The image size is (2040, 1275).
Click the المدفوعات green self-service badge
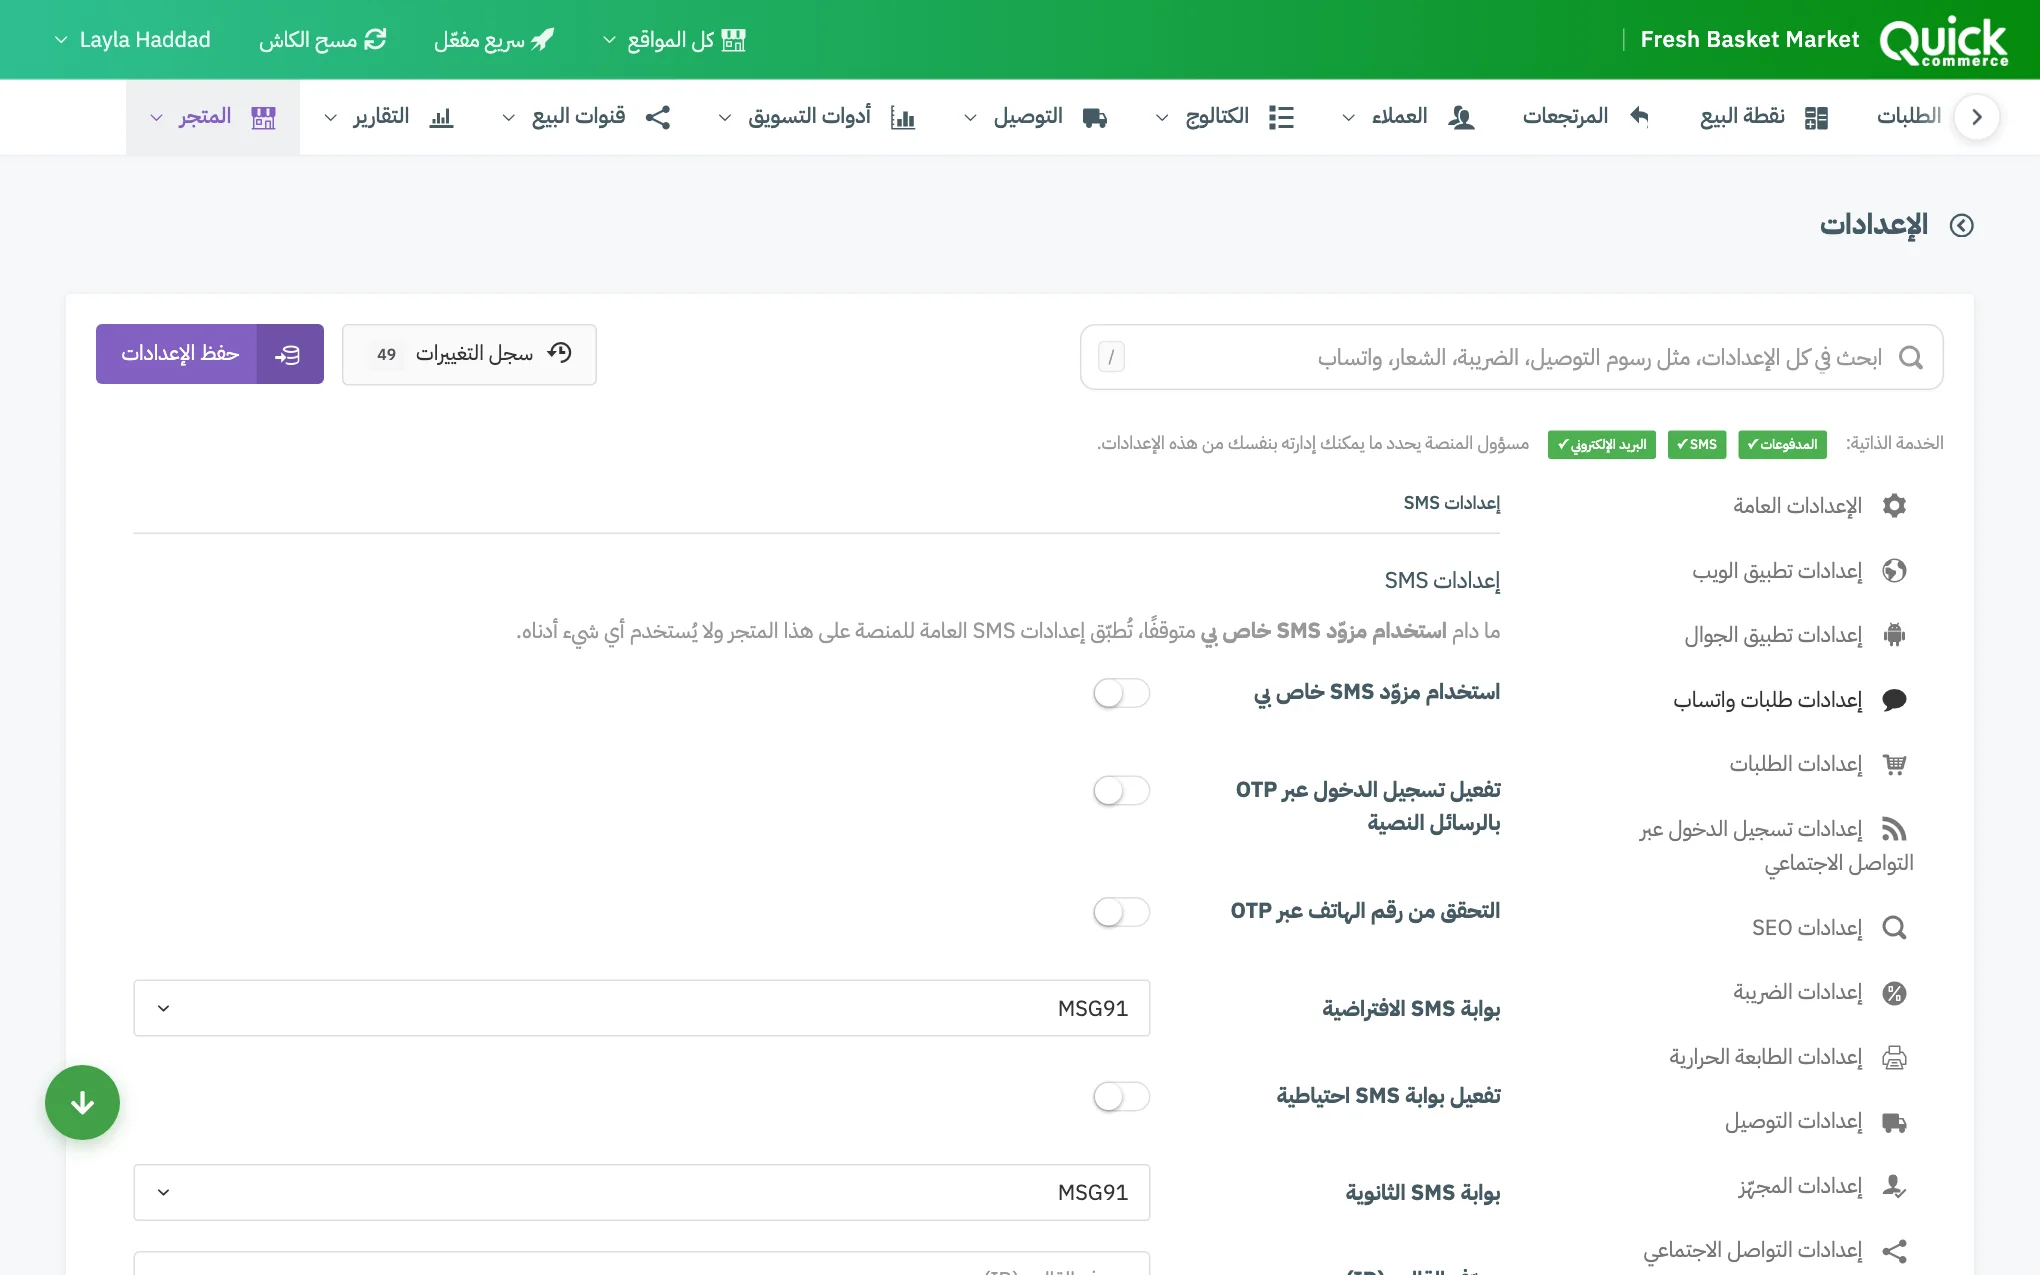click(1782, 444)
